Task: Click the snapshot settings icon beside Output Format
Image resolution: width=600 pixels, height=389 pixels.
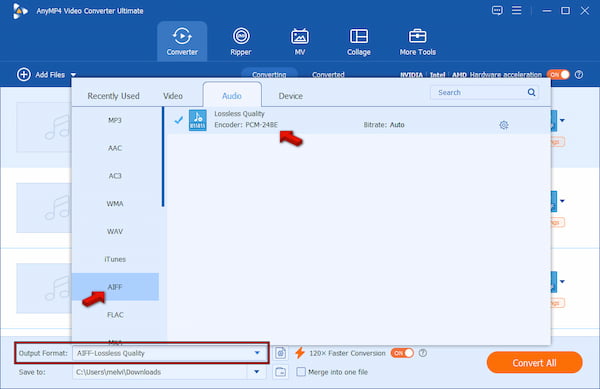Action: (x=280, y=353)
